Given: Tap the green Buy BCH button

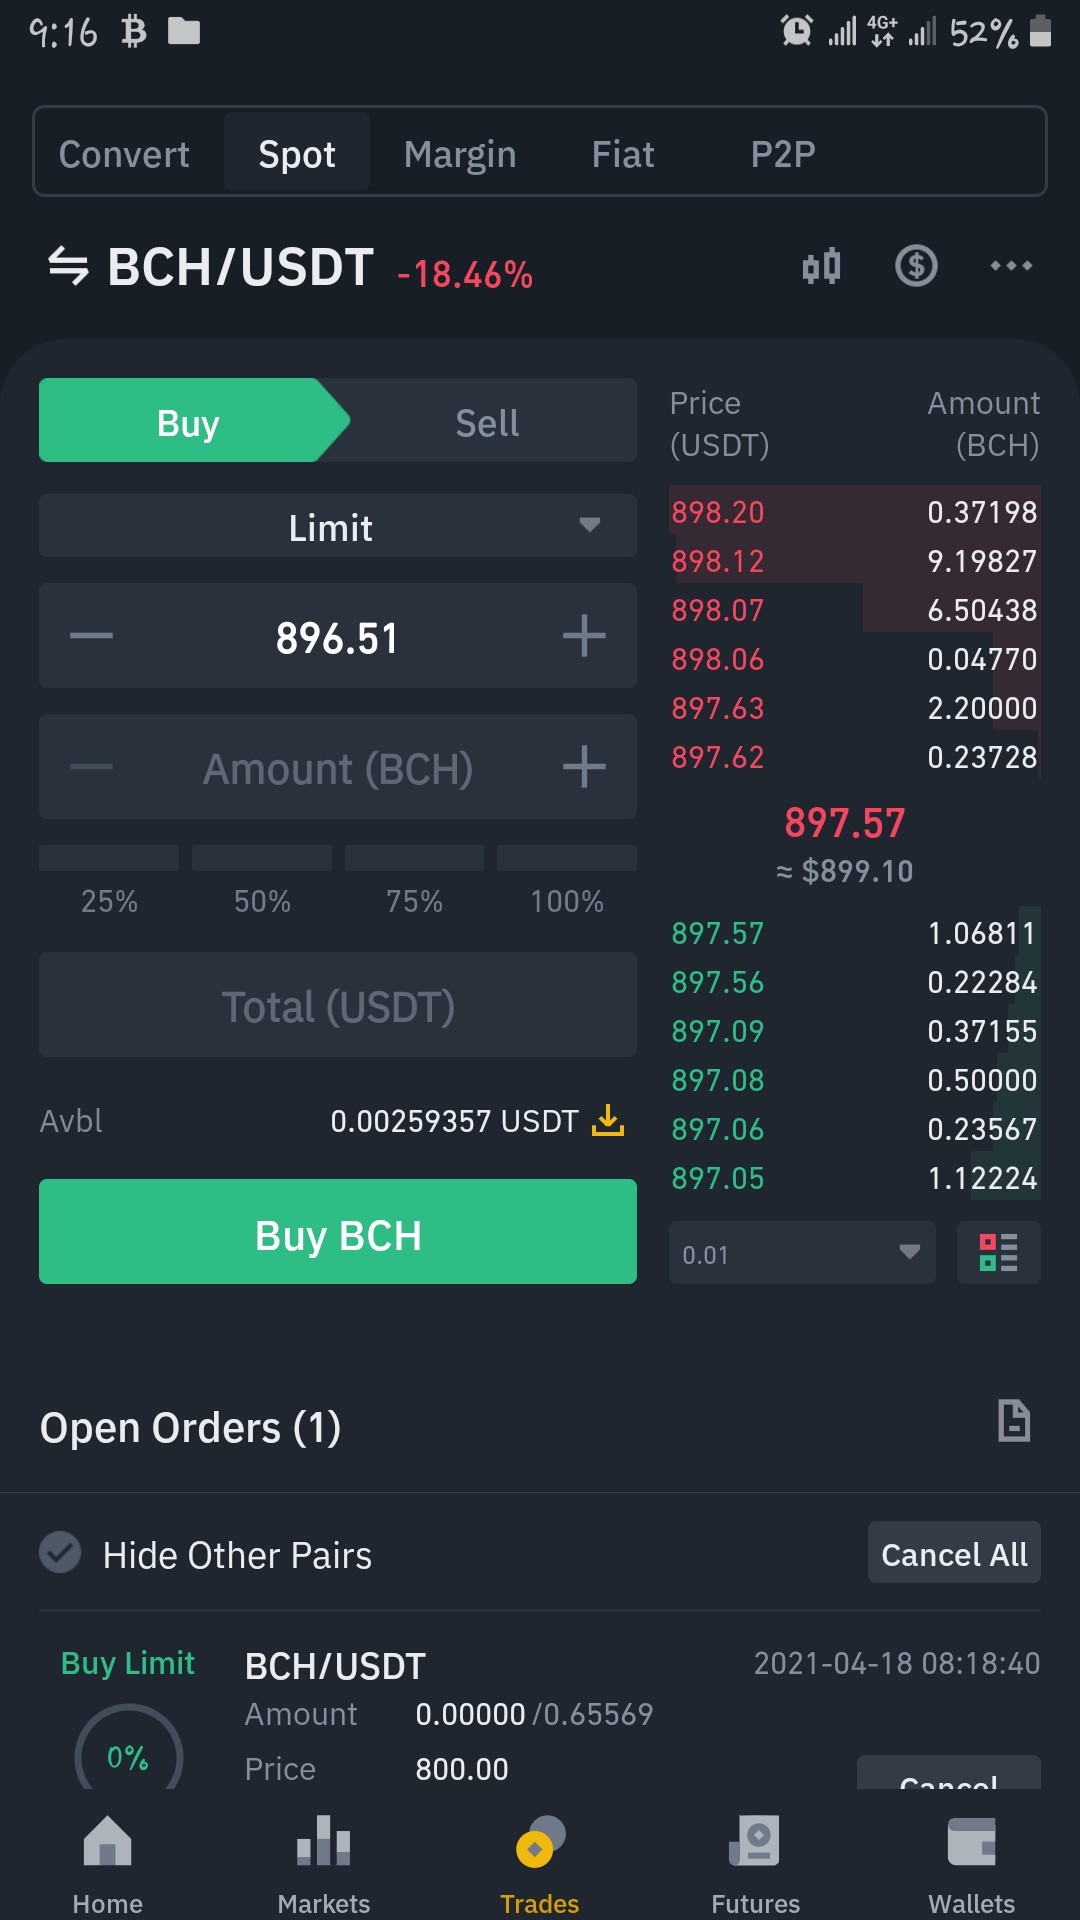Looking at the screenshot, I should (x=338, y=1232).
